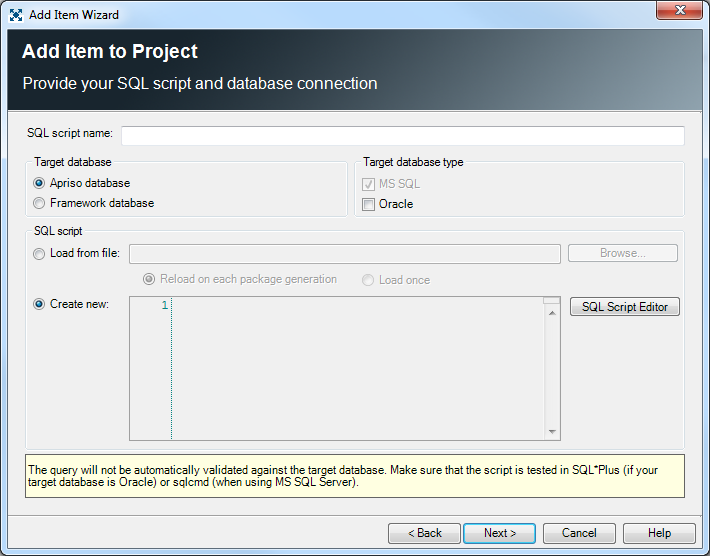710x556 pixels.
Task: Toggle the MS SQL checkbox
Action: (369, 184)
